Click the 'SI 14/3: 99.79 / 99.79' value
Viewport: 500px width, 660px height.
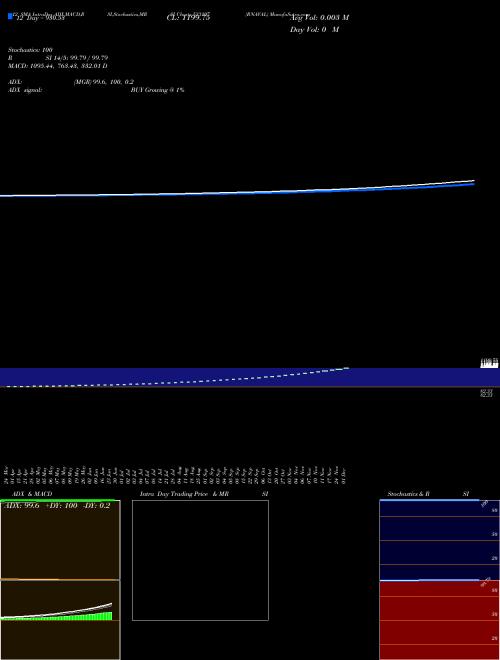77,58
